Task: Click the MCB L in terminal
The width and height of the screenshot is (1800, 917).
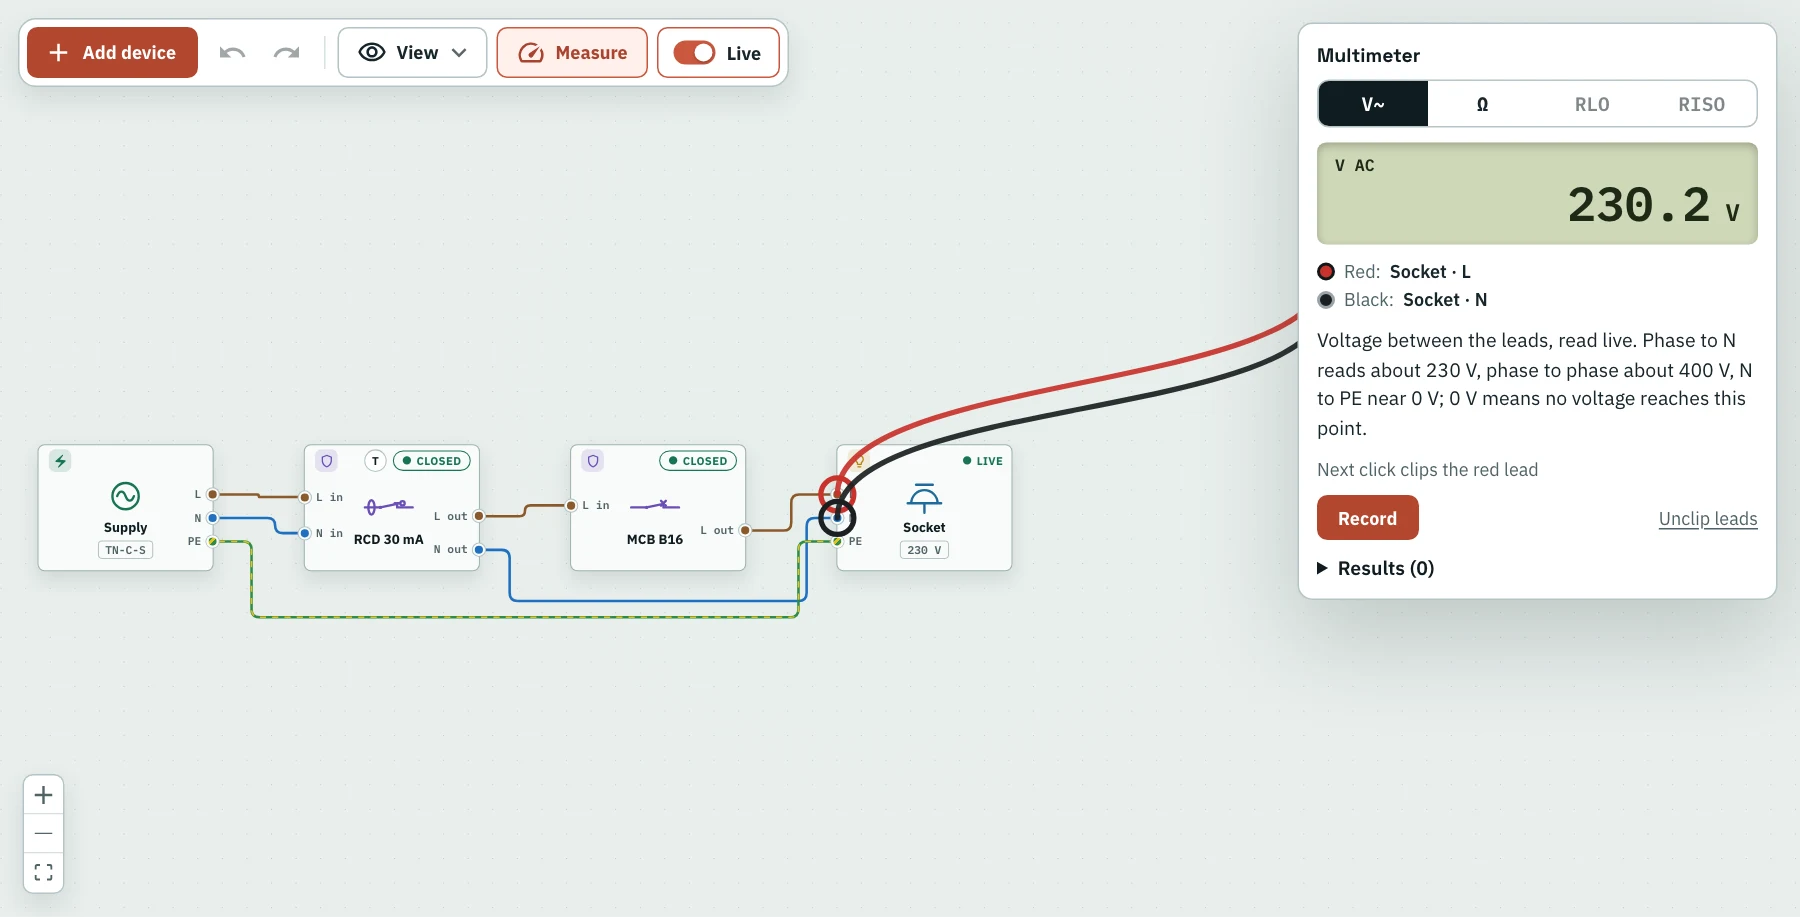Action: (571, 505)
